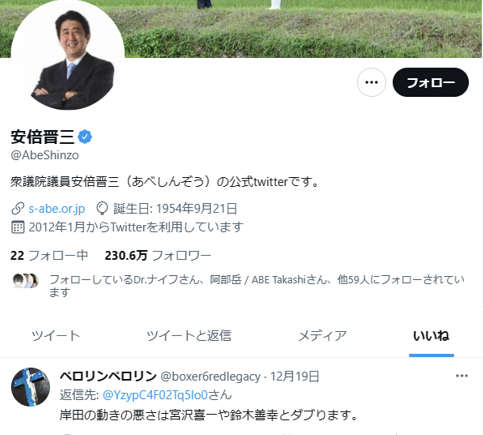Switch to the ツイート tab
Viewport: 483px width, 435px height.
click(56, 335)
